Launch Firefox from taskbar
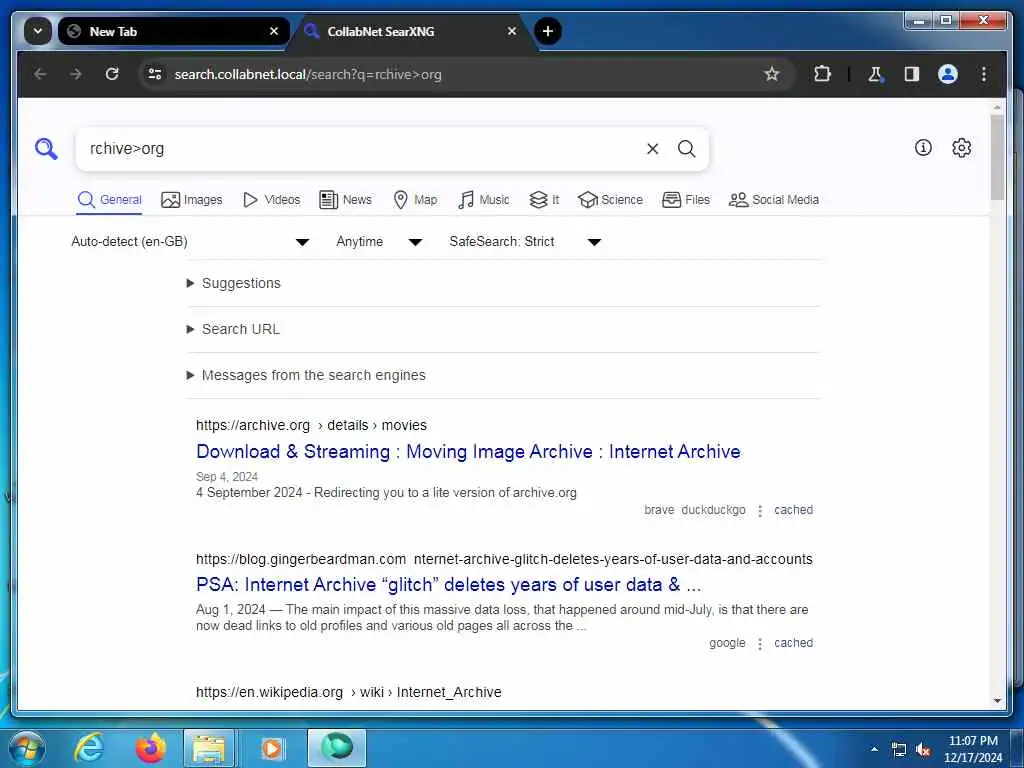1024x768 pixels. (150, 748)
